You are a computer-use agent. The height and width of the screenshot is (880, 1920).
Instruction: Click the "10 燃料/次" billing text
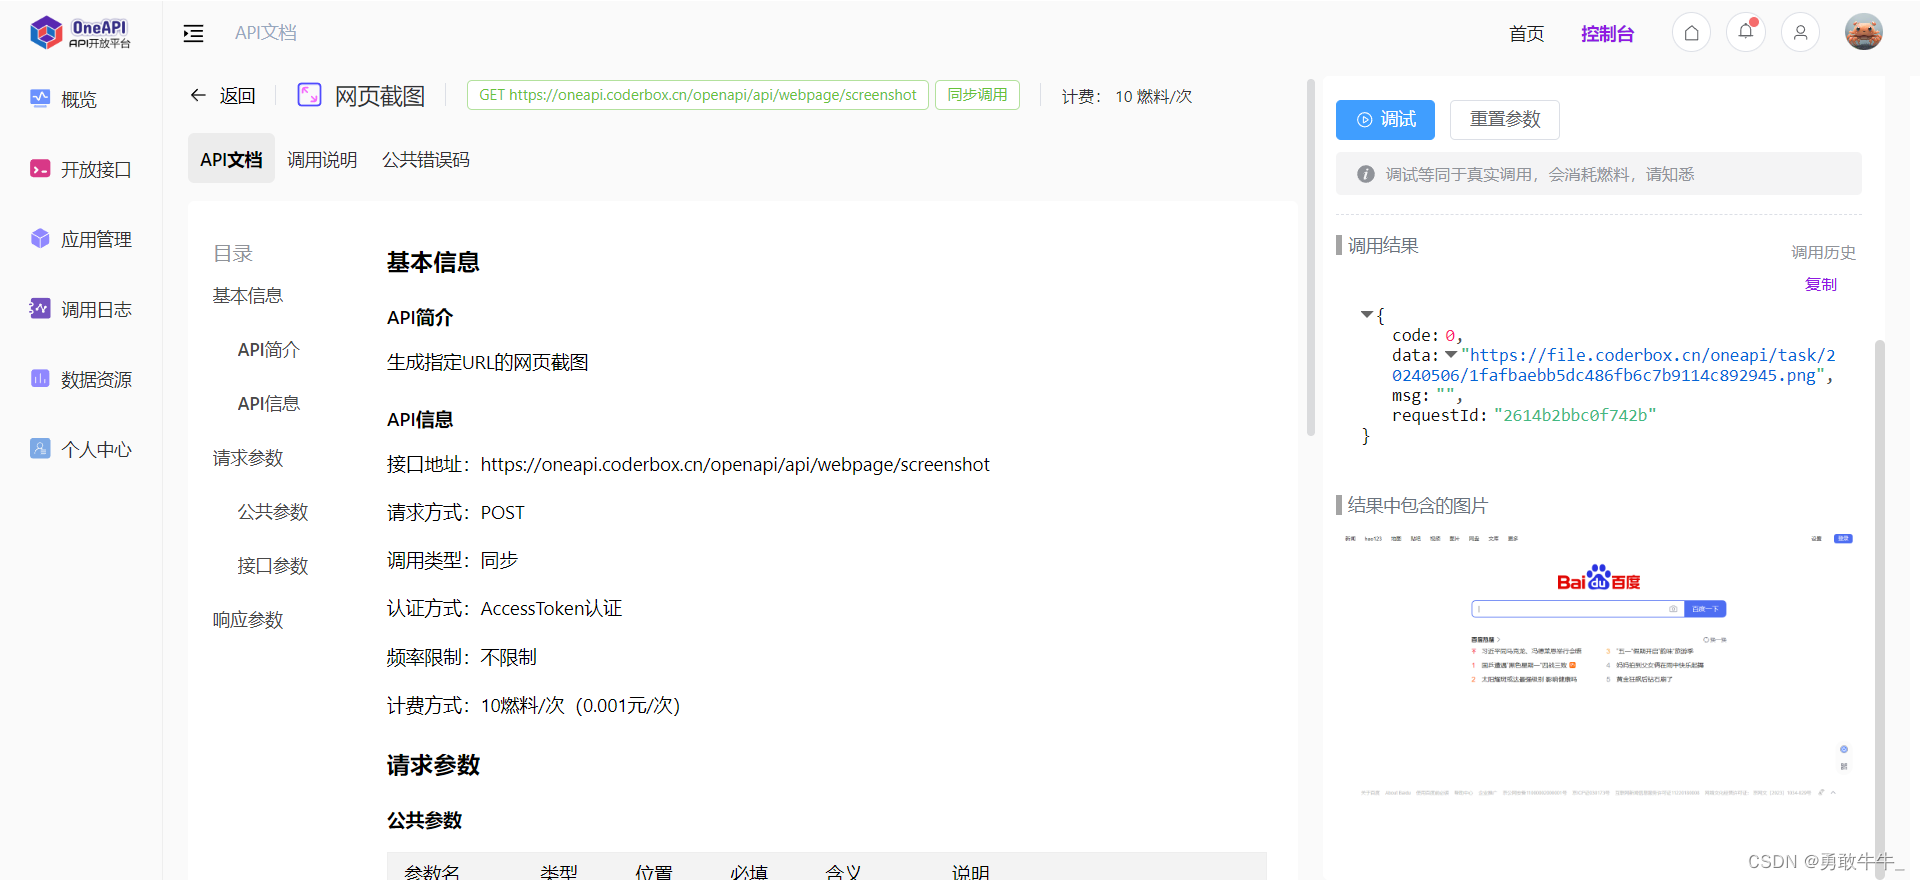tap(1154, 96)
